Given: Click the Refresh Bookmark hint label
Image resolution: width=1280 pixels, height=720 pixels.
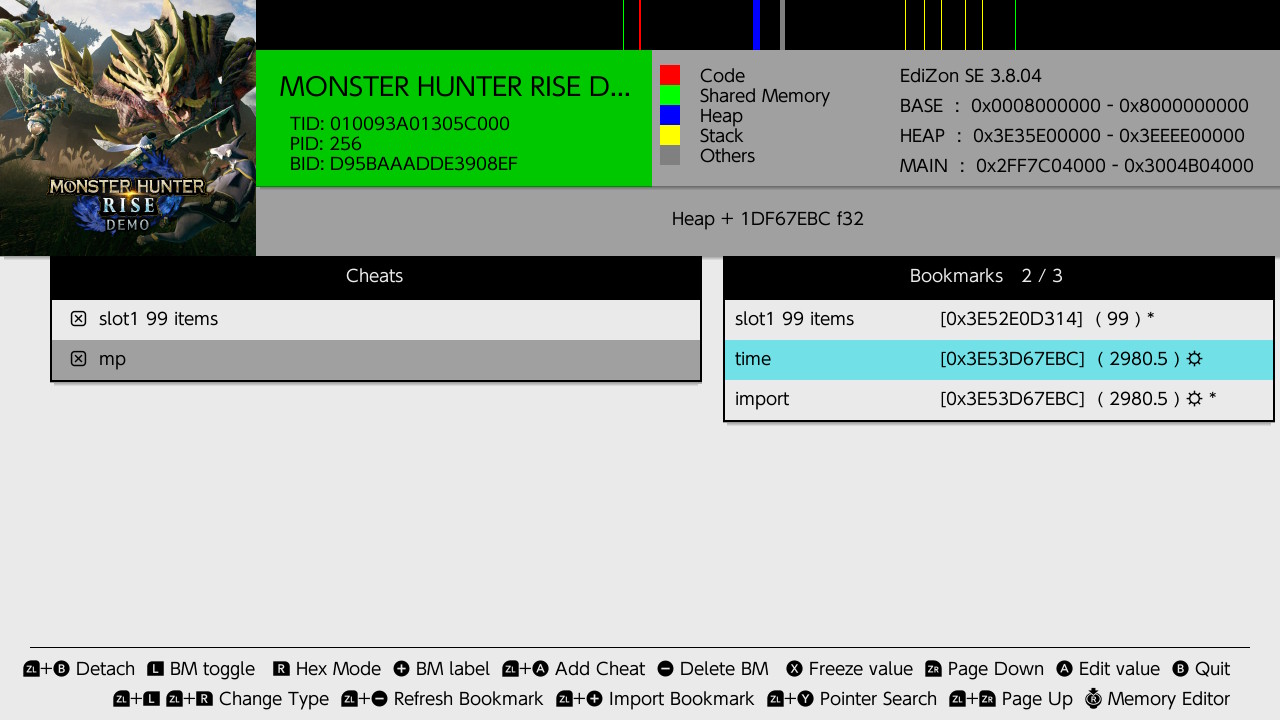Looking at the screenshot, I should (469, 699).
